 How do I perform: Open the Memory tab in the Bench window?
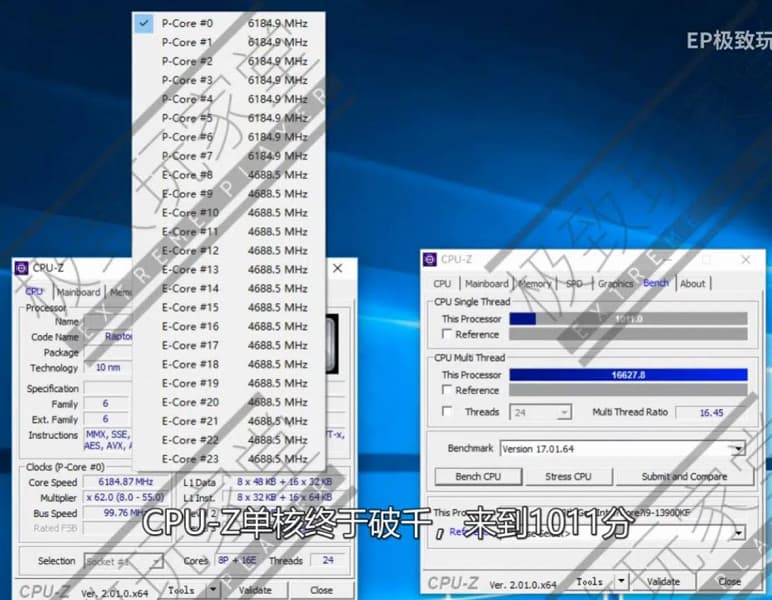(x=535, y=284)
